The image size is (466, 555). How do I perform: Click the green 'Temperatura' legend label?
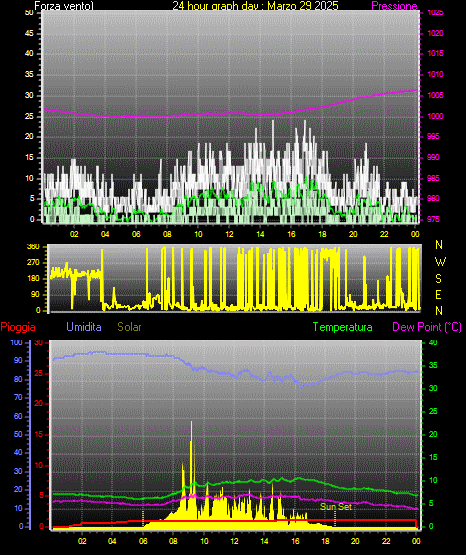[343, 327]
